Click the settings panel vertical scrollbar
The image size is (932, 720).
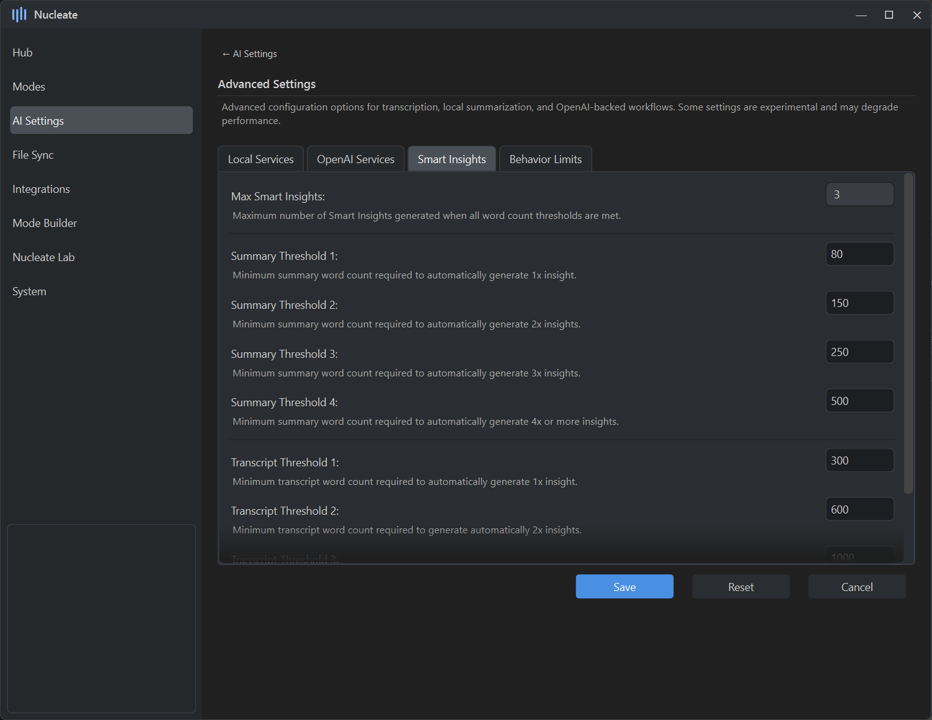(x=908, y=335)
